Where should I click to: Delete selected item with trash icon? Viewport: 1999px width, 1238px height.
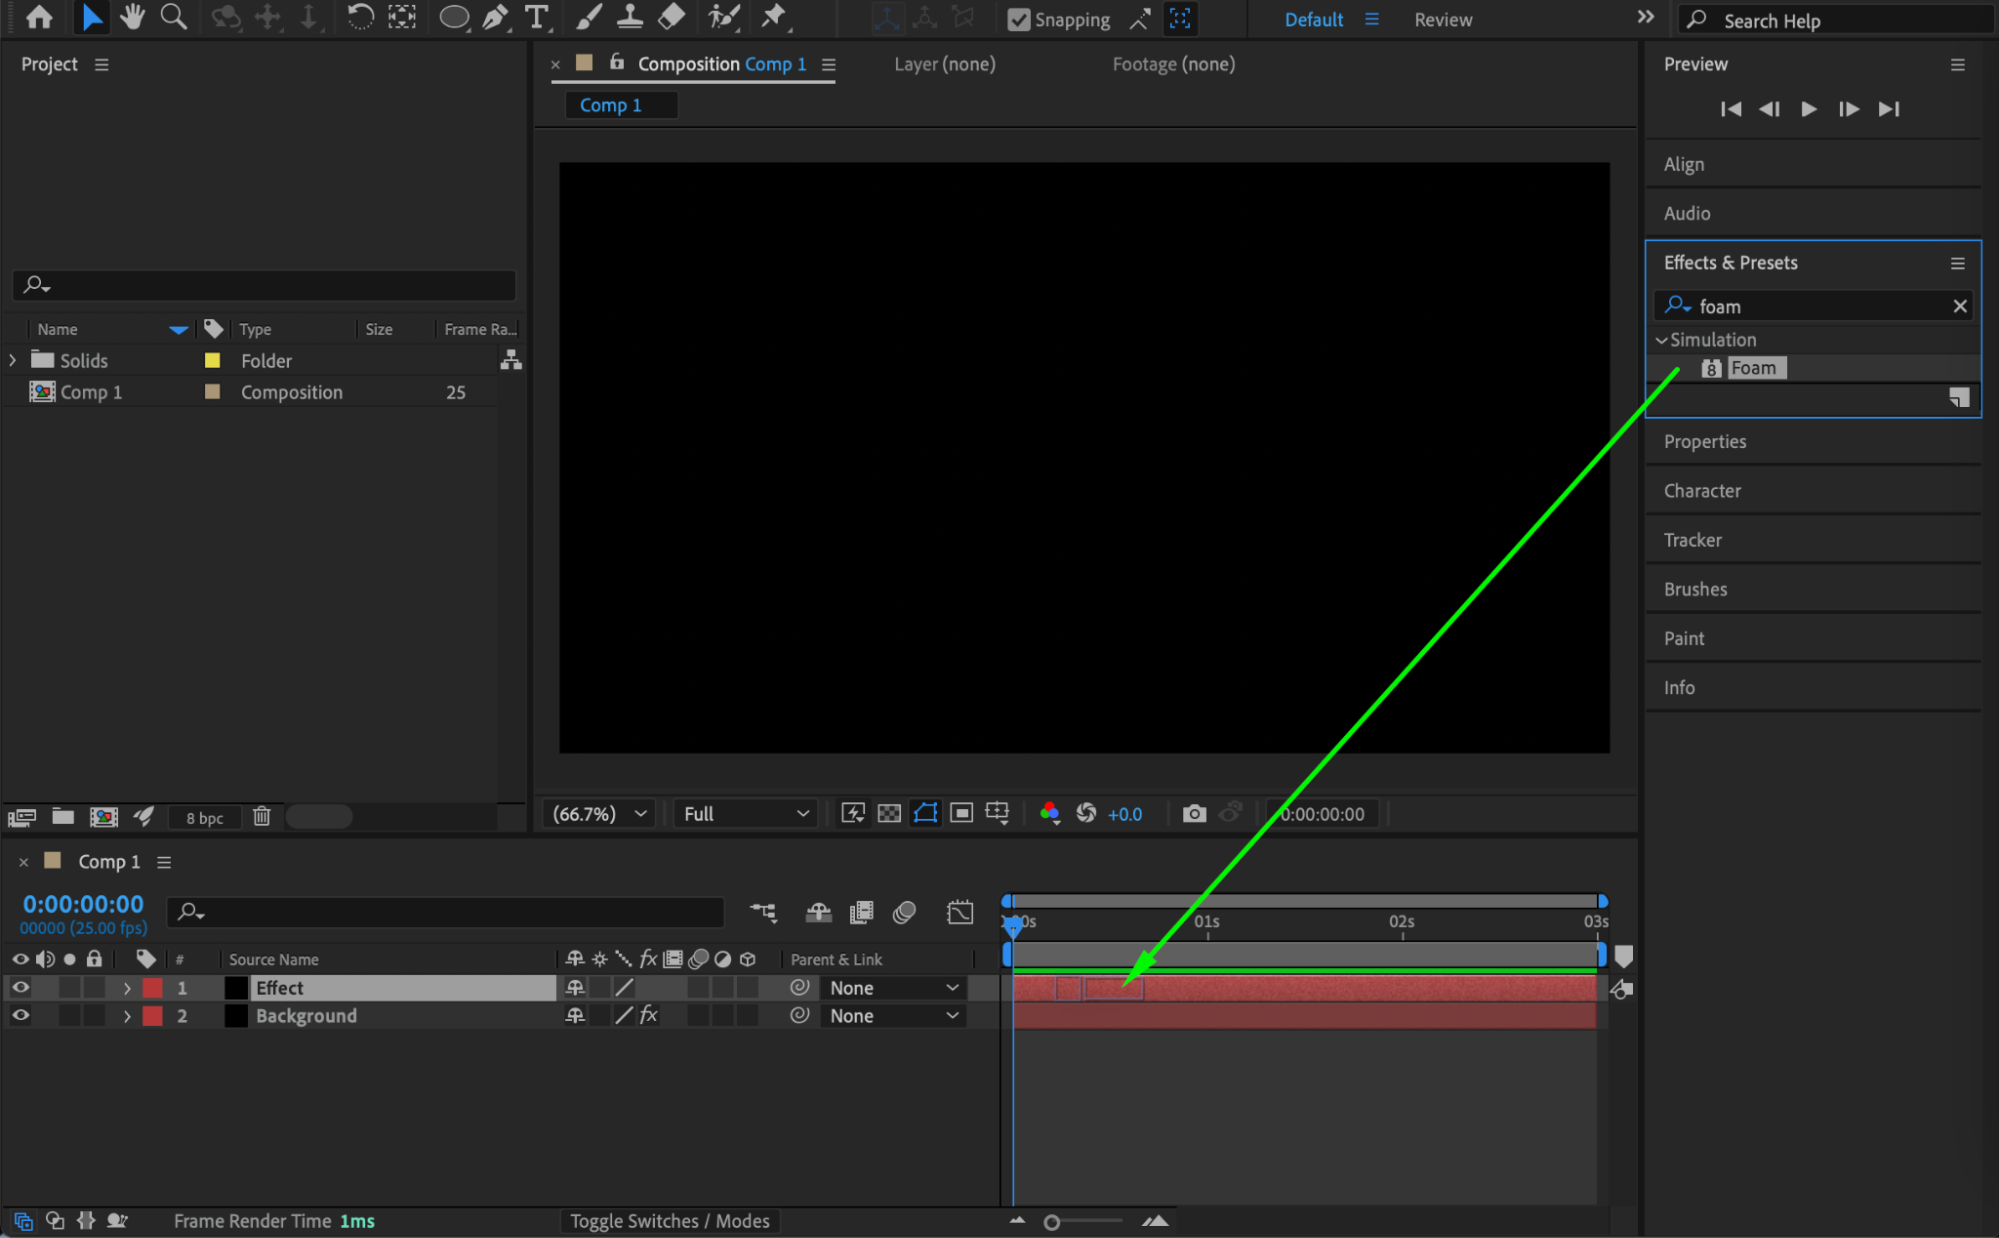262,817
